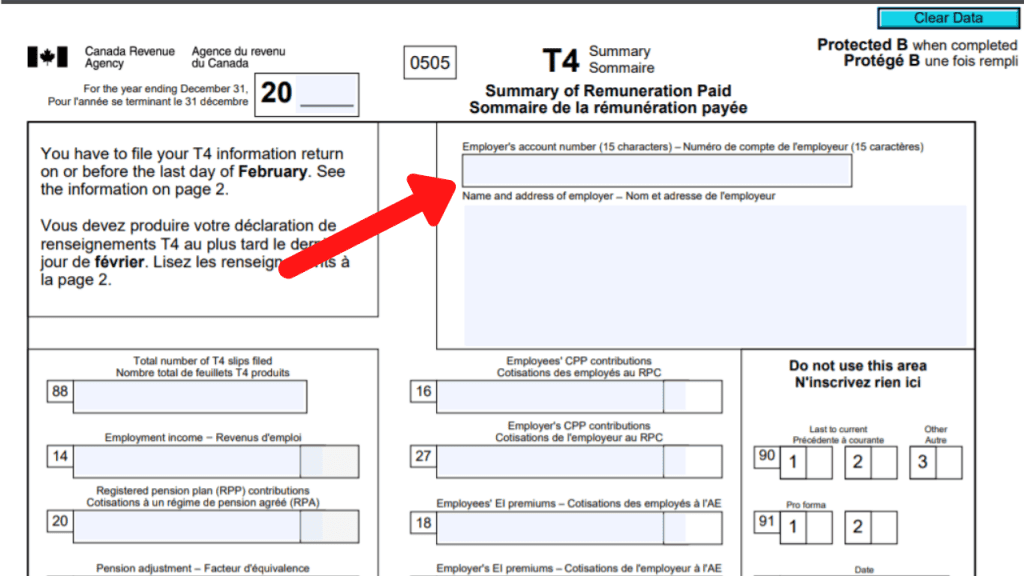The width and height of the screenshot is (1024, 576).
Task: Click the Name and address of employer box
Action: [714, 275]
